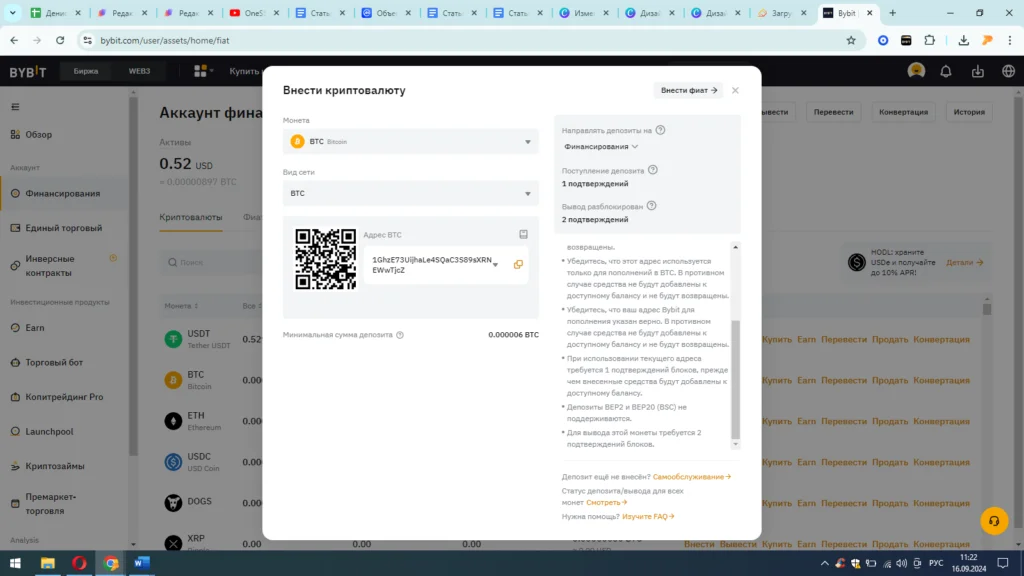This screenshot has width=1024, height=576.
Task: Open the Windows notification center
Action: tap(1003, 563)
